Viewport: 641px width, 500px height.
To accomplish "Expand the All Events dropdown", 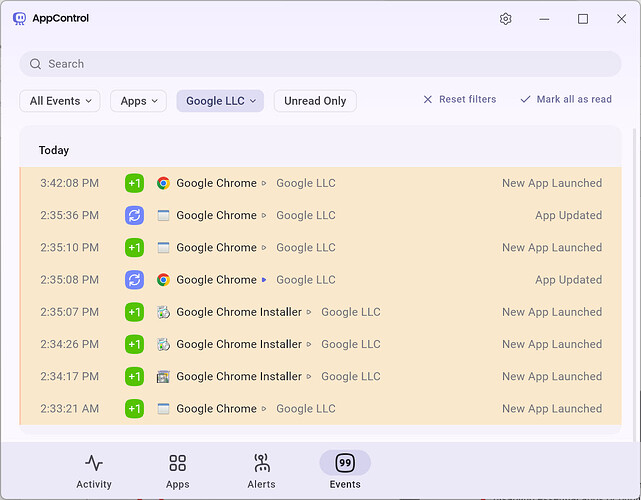I will (61, 101).
